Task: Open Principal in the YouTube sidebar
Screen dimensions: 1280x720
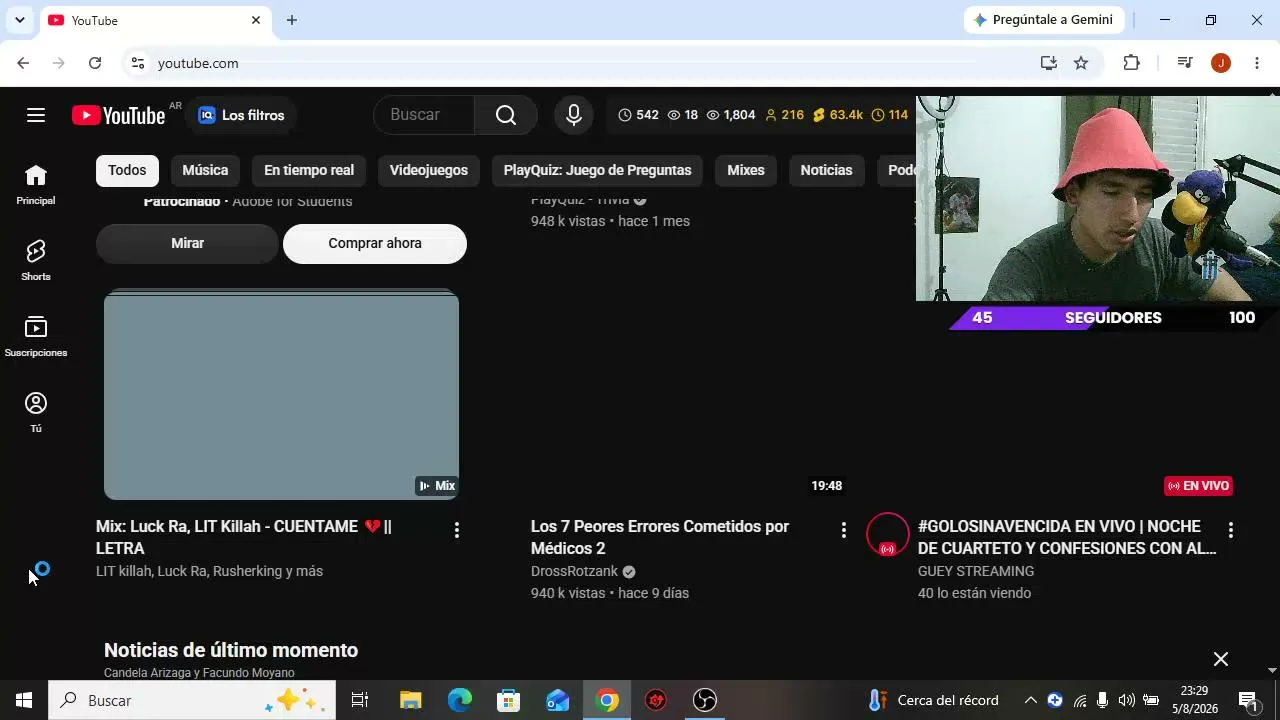Action: [x=36, y=185]
